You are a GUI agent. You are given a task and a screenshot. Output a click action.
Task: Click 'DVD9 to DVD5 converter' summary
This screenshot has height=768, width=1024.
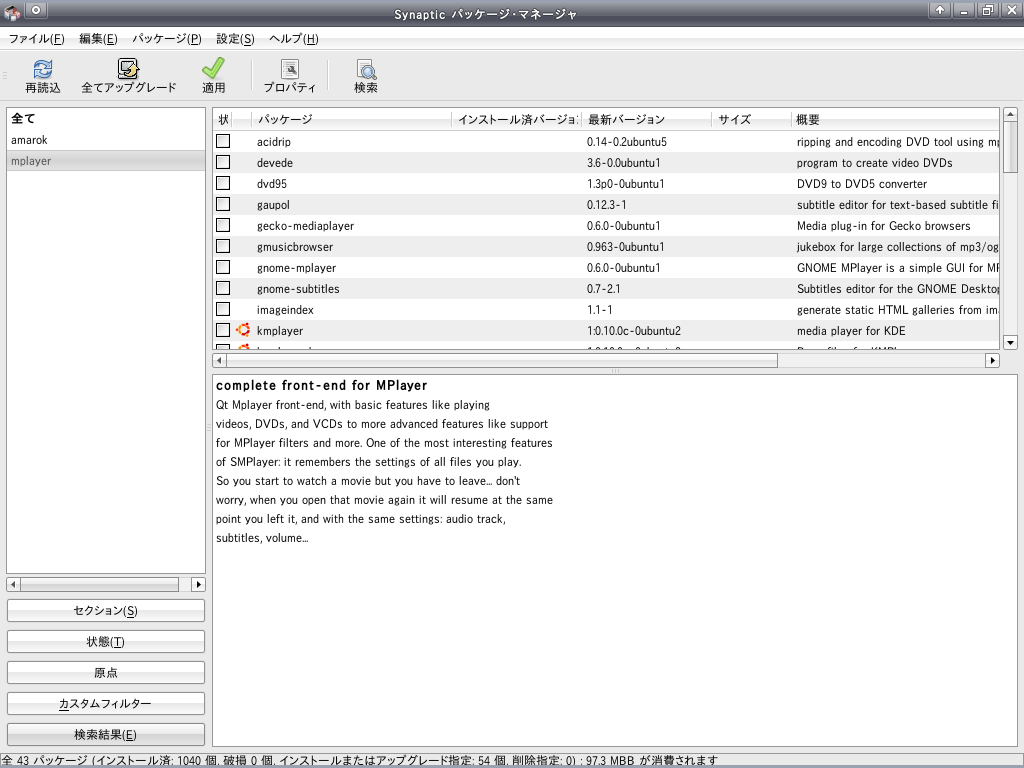point(861,184)
